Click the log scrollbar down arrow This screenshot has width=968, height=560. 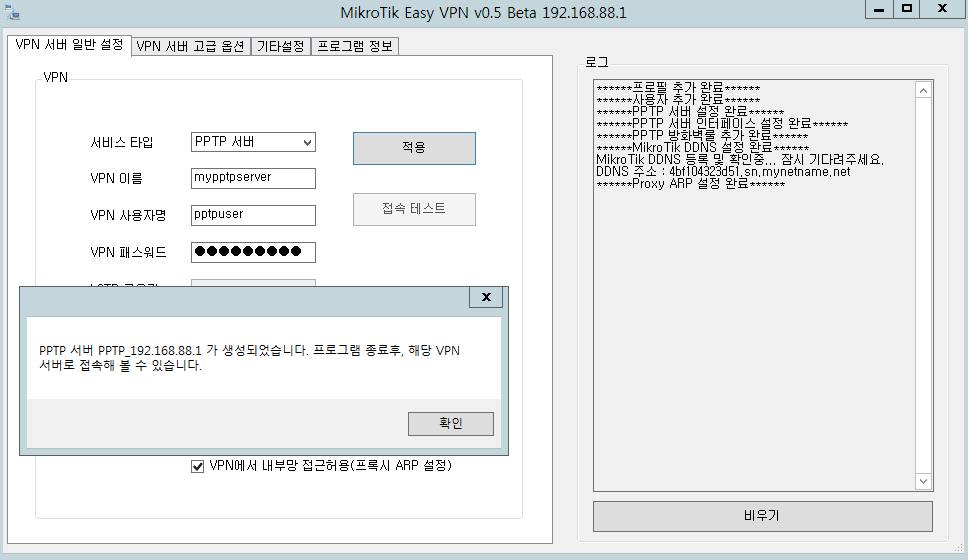pos(924,482)
